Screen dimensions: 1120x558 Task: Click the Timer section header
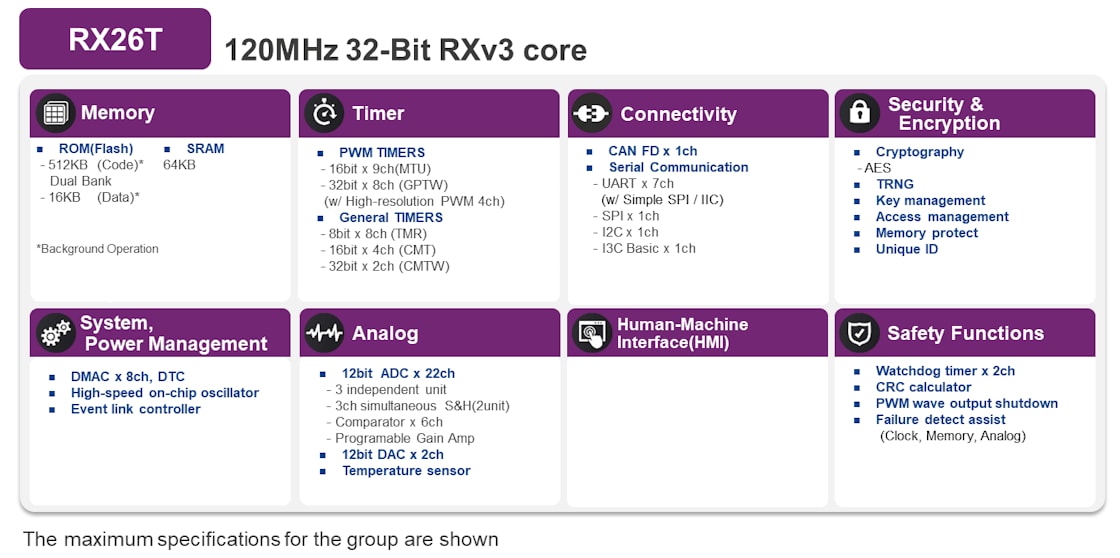click(429, 113)
